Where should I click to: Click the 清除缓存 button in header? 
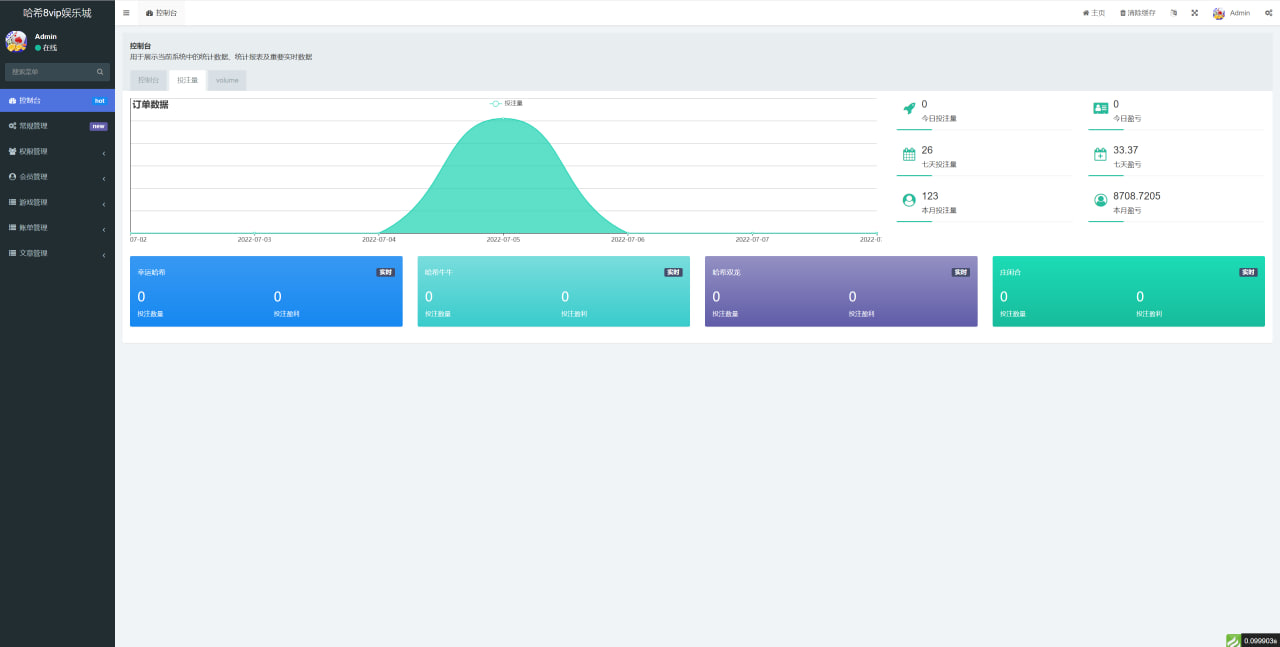click(1137, 13)
